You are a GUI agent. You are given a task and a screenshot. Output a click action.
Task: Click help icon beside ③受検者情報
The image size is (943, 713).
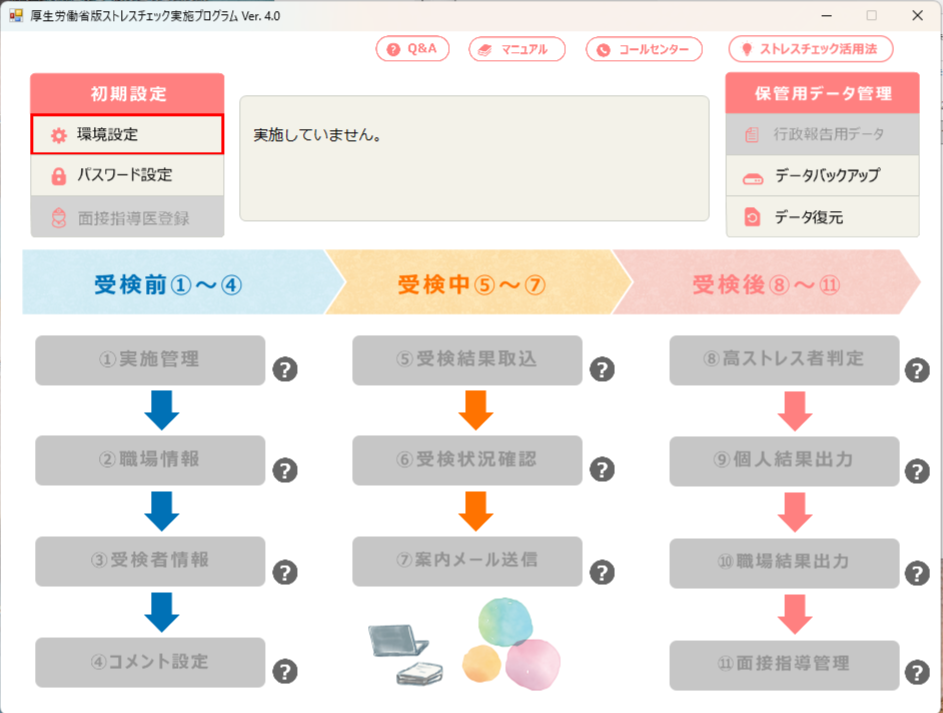(285, 572)
